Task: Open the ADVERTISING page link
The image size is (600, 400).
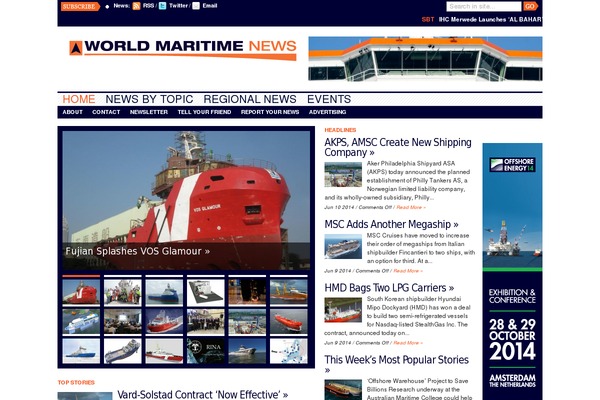Action: click(328, 112)
